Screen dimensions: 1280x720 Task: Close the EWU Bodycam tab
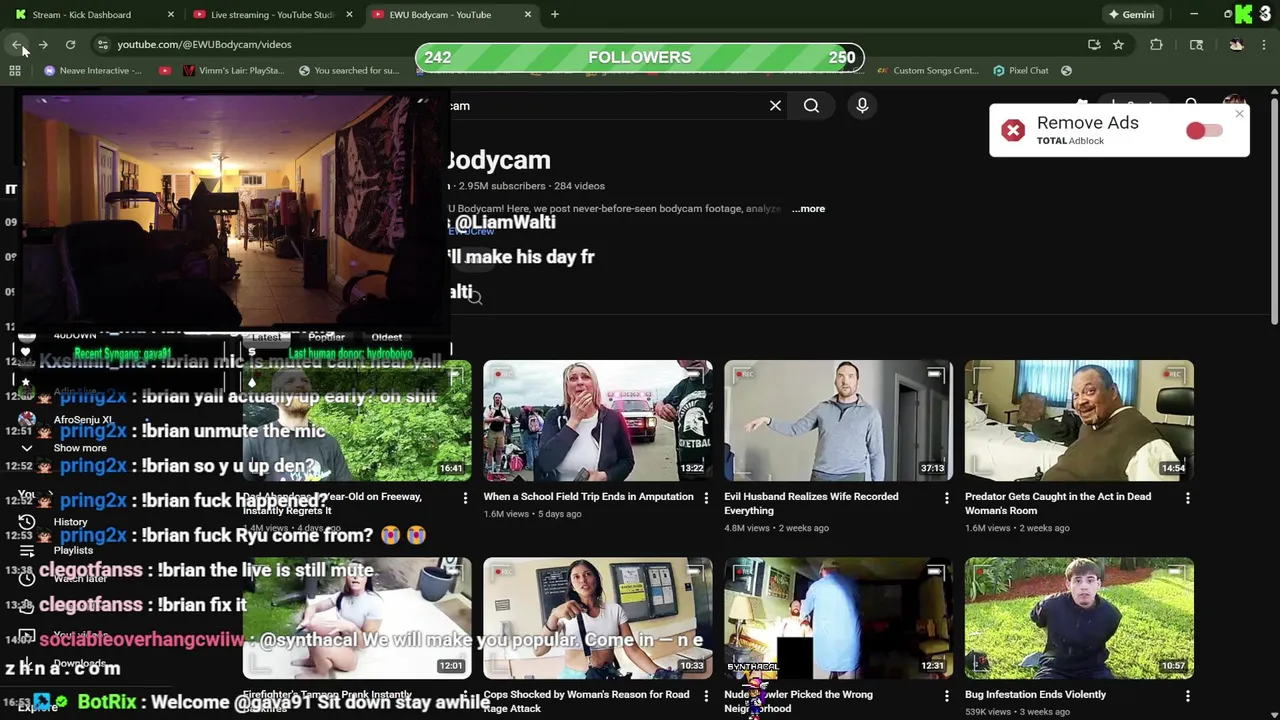(x=528, y=14)
